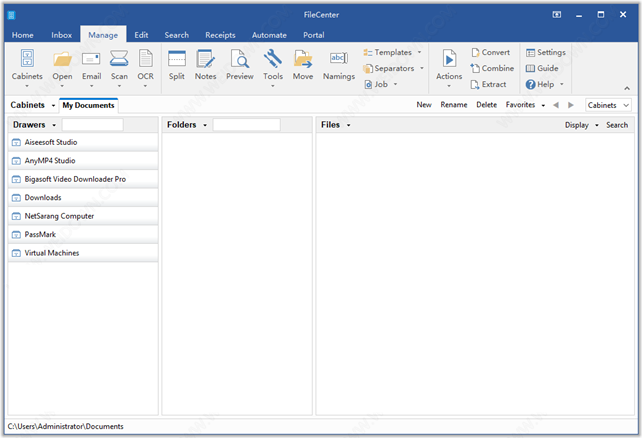Viewport: 642px width, 438px height.
Task: Open the Cabinets combo box at right
Action: click(608, 105)
